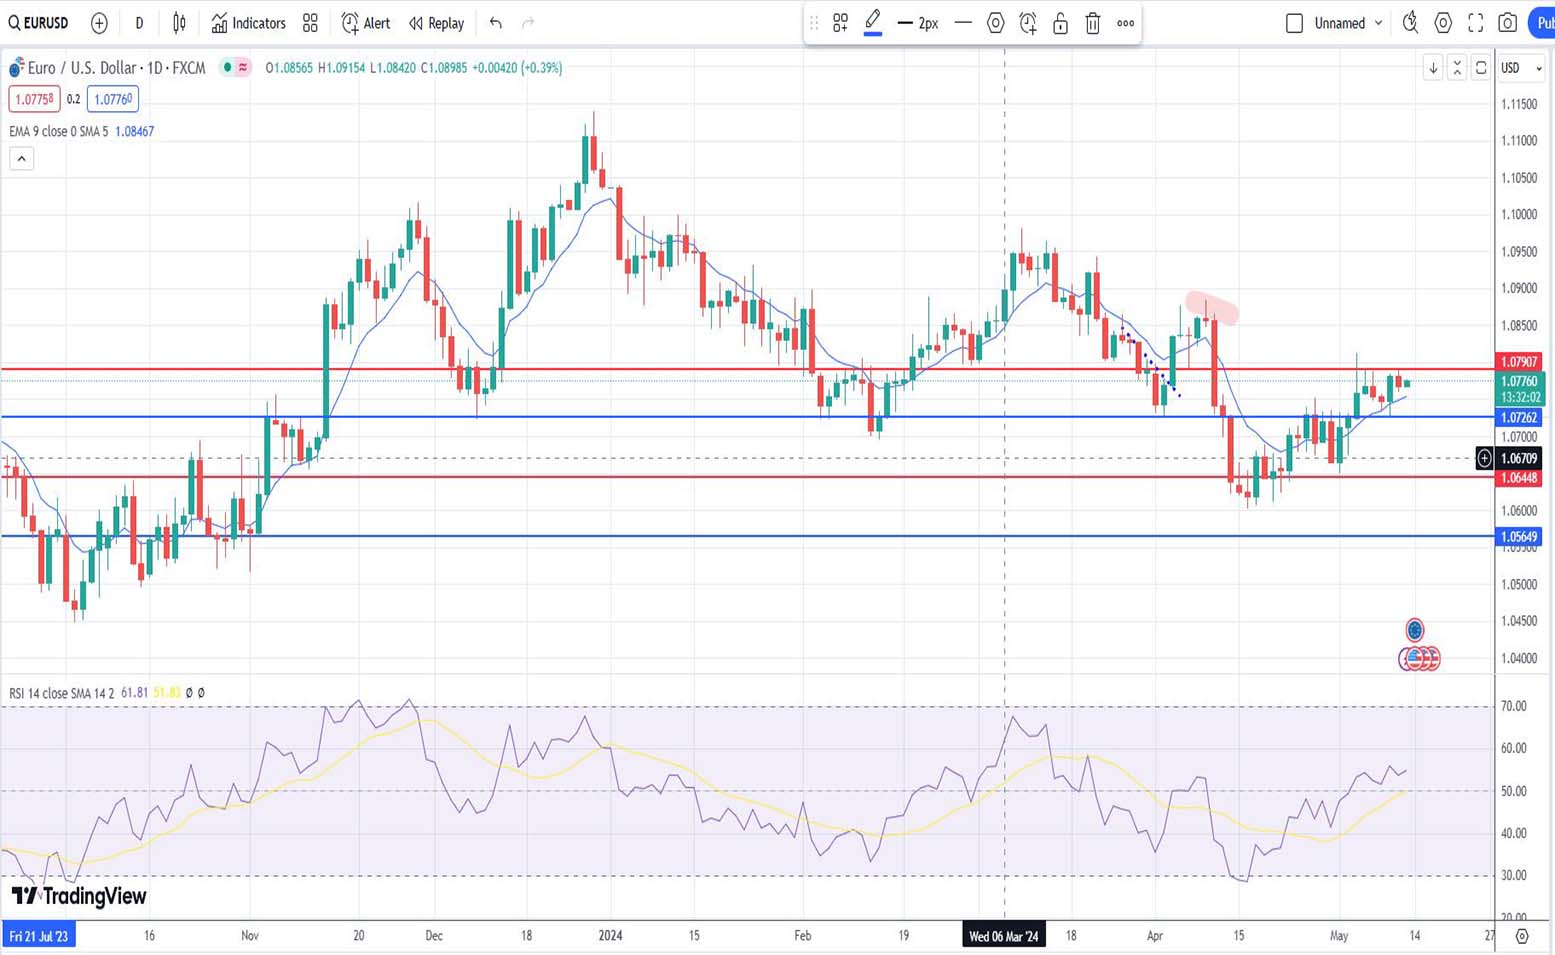Take a chart snapshot with camera icon
The width and height of the screenshot is (1555, 955).
[x=1508, y=23]
